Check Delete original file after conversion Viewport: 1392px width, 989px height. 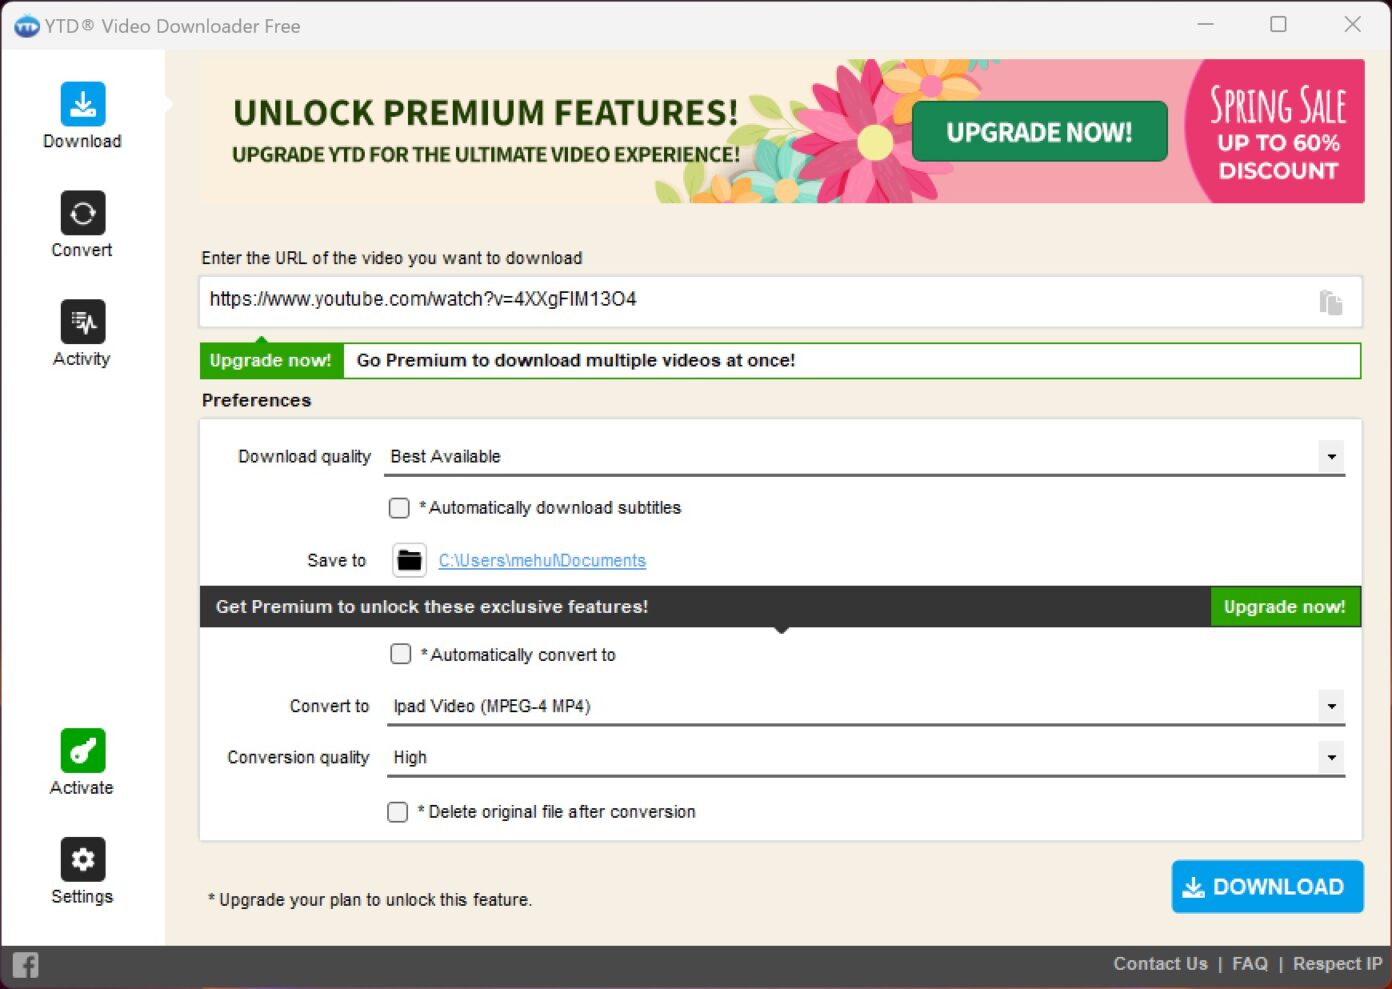[398, 812]
